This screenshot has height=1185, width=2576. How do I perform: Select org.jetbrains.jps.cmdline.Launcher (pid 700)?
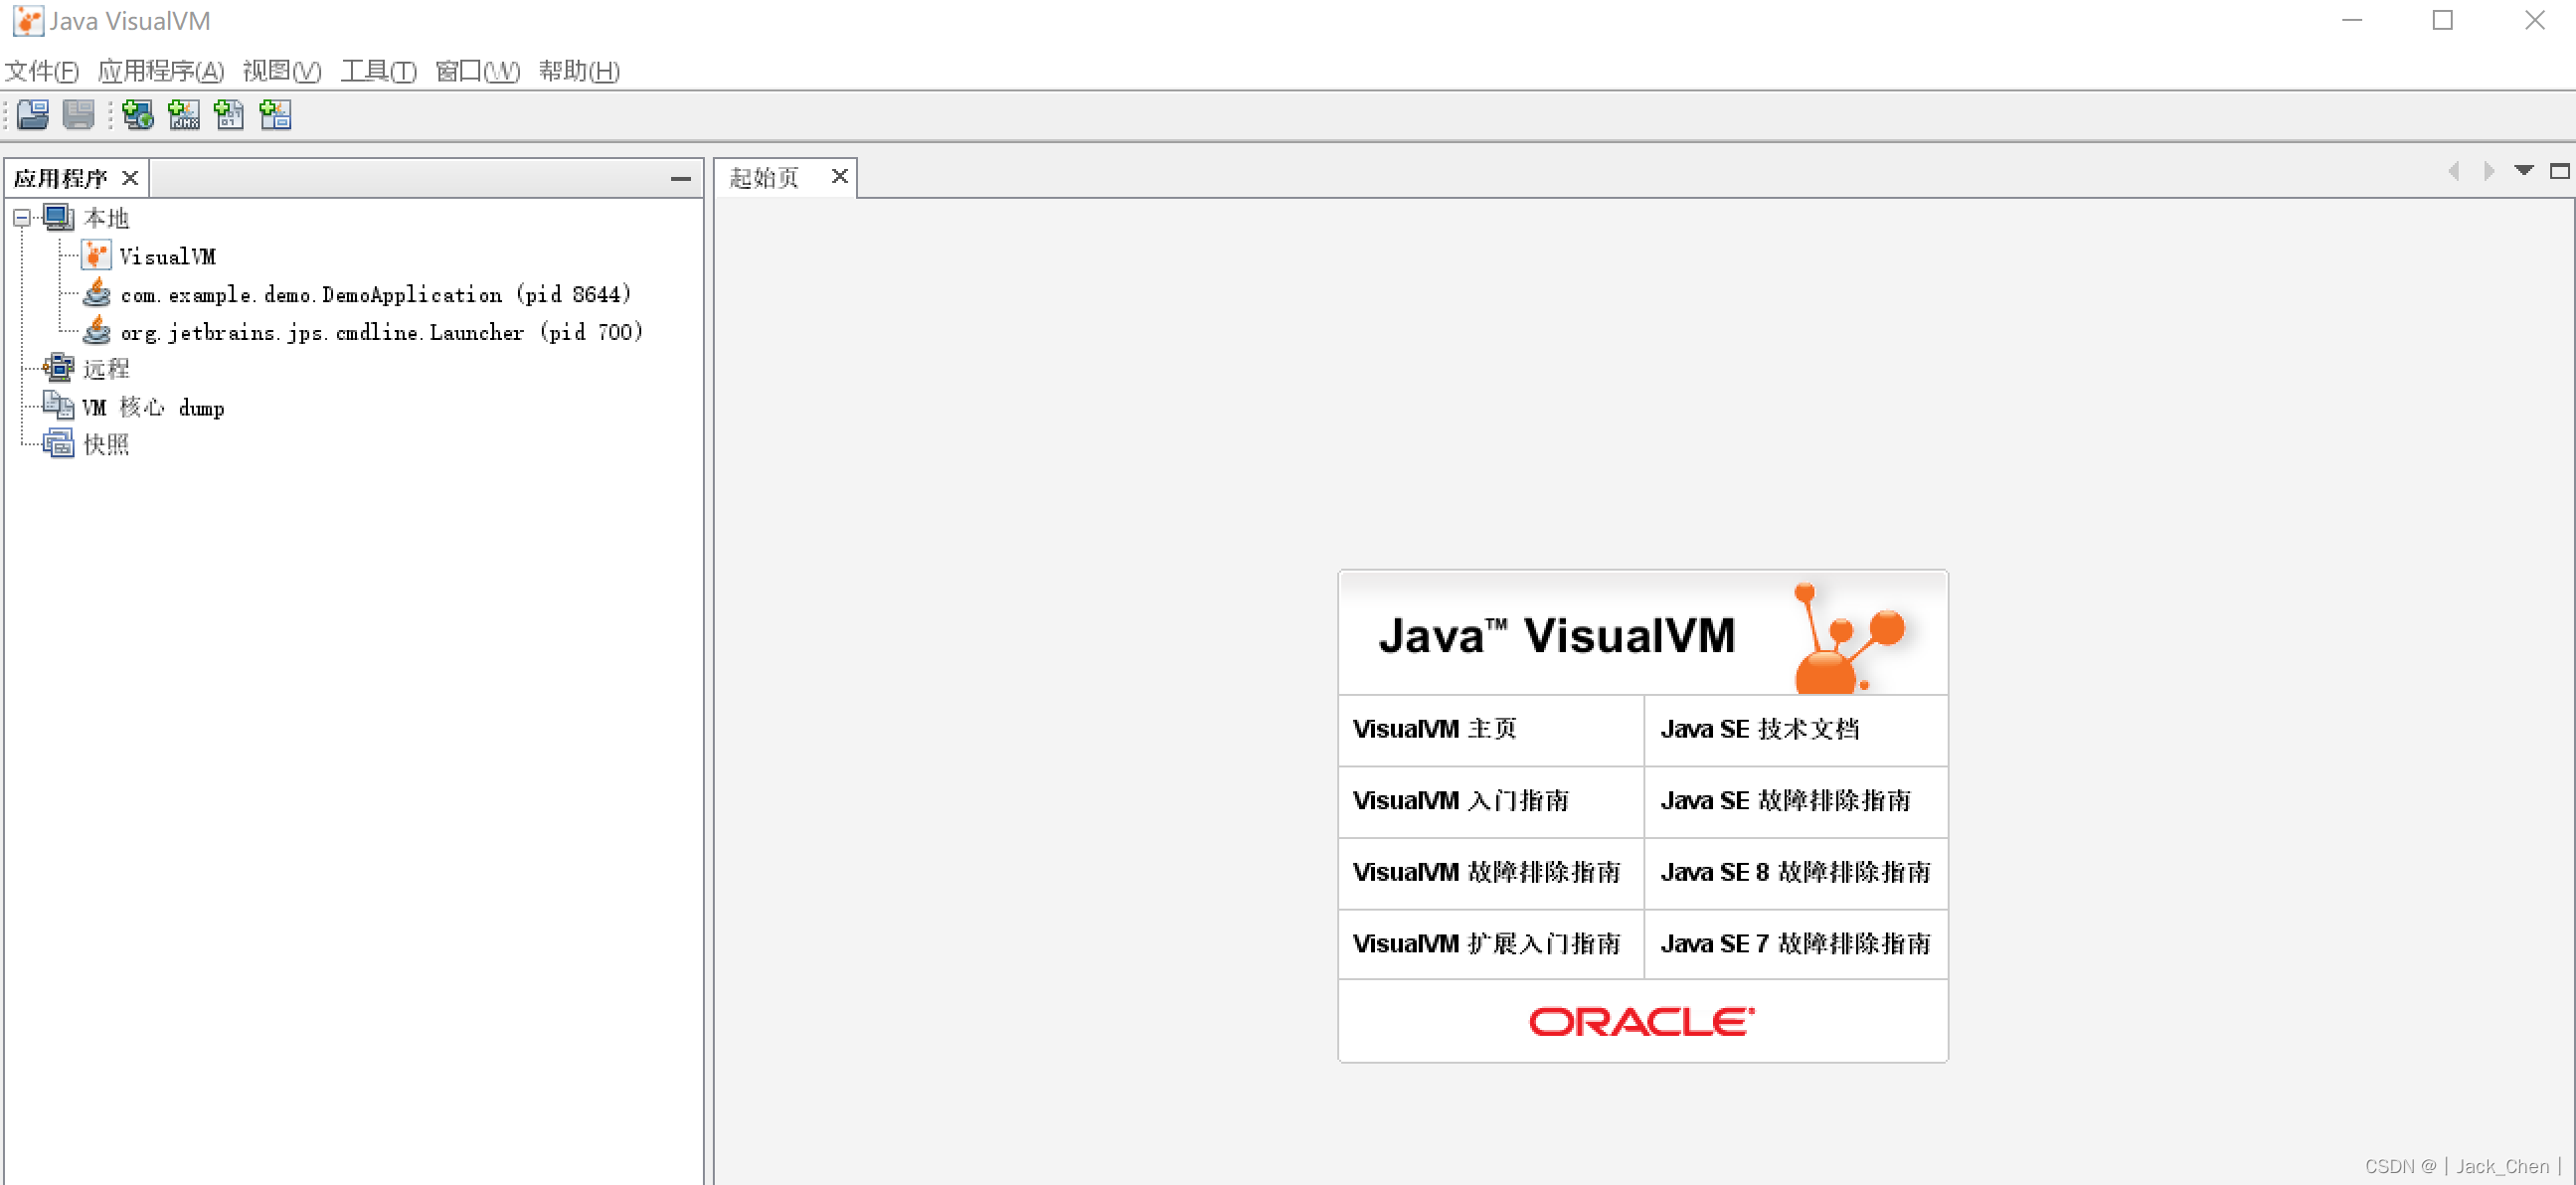(x=381, y=332)
